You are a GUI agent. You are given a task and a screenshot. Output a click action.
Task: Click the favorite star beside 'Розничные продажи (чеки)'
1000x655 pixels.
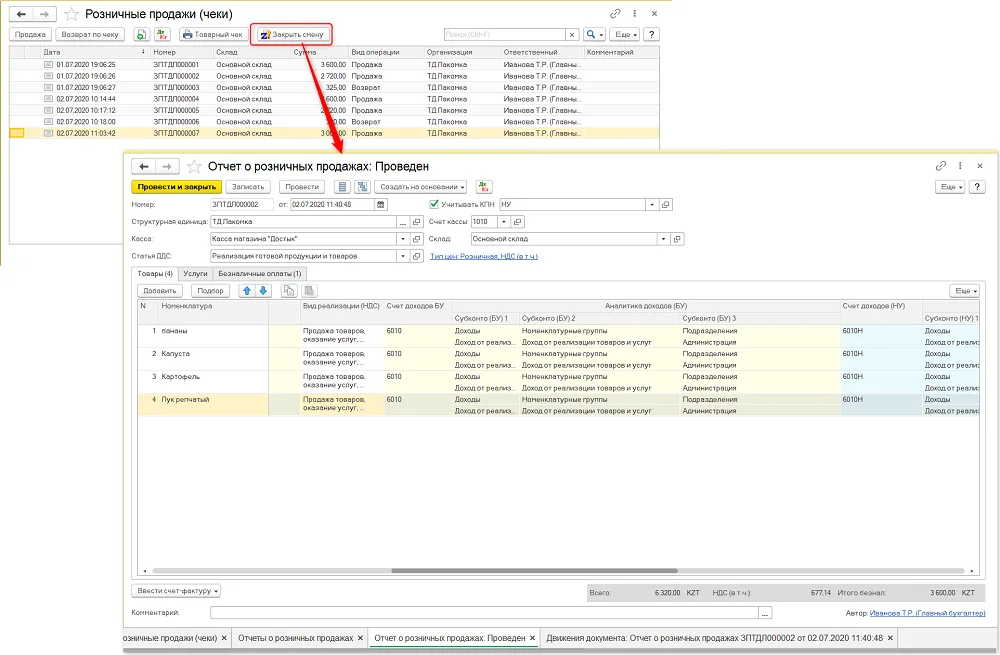pos(71,14)
